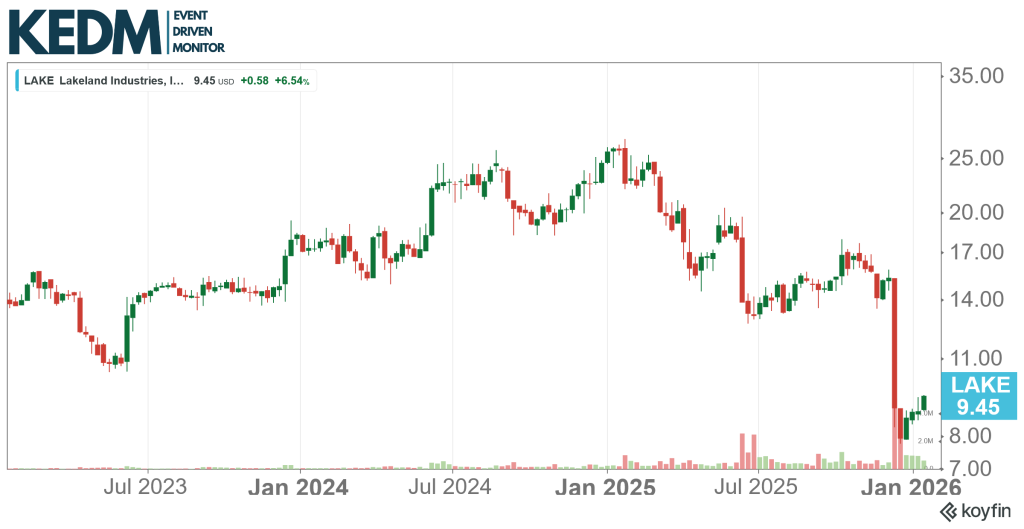Image resolution: width=1024 pixels, height=529 pixels.
Task: Click the Jul 2025 date label
Action: coord(758,488)
